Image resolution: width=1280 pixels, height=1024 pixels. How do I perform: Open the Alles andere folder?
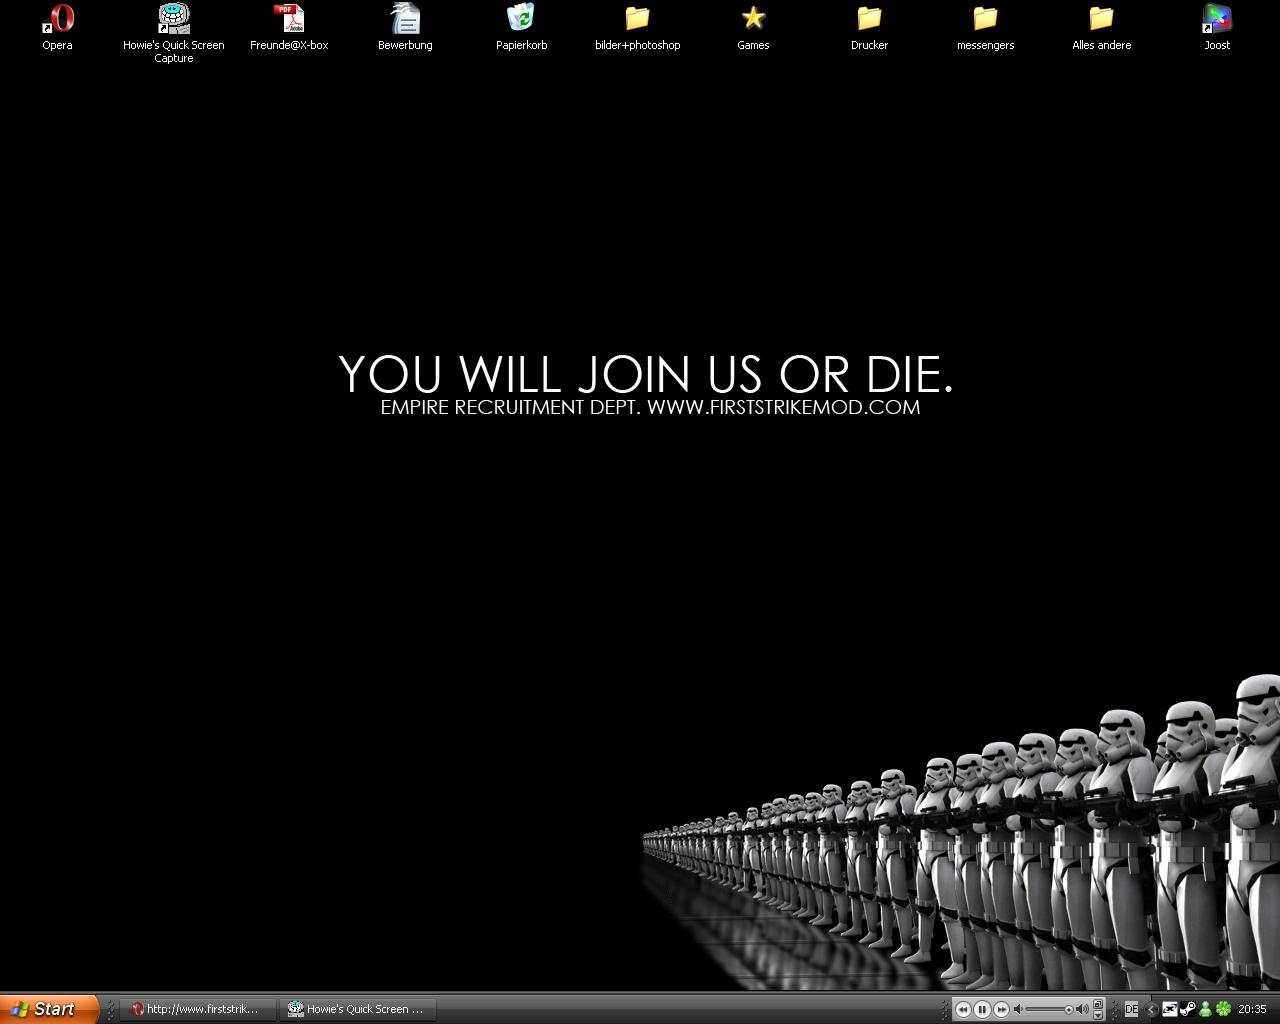coord(1101,19)
